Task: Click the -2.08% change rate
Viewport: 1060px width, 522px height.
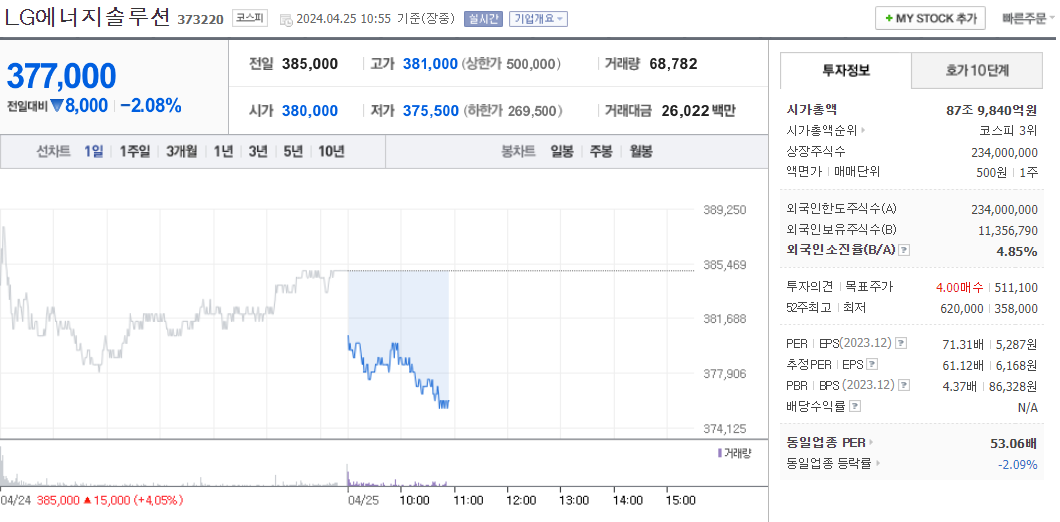Action: [151, 105]
